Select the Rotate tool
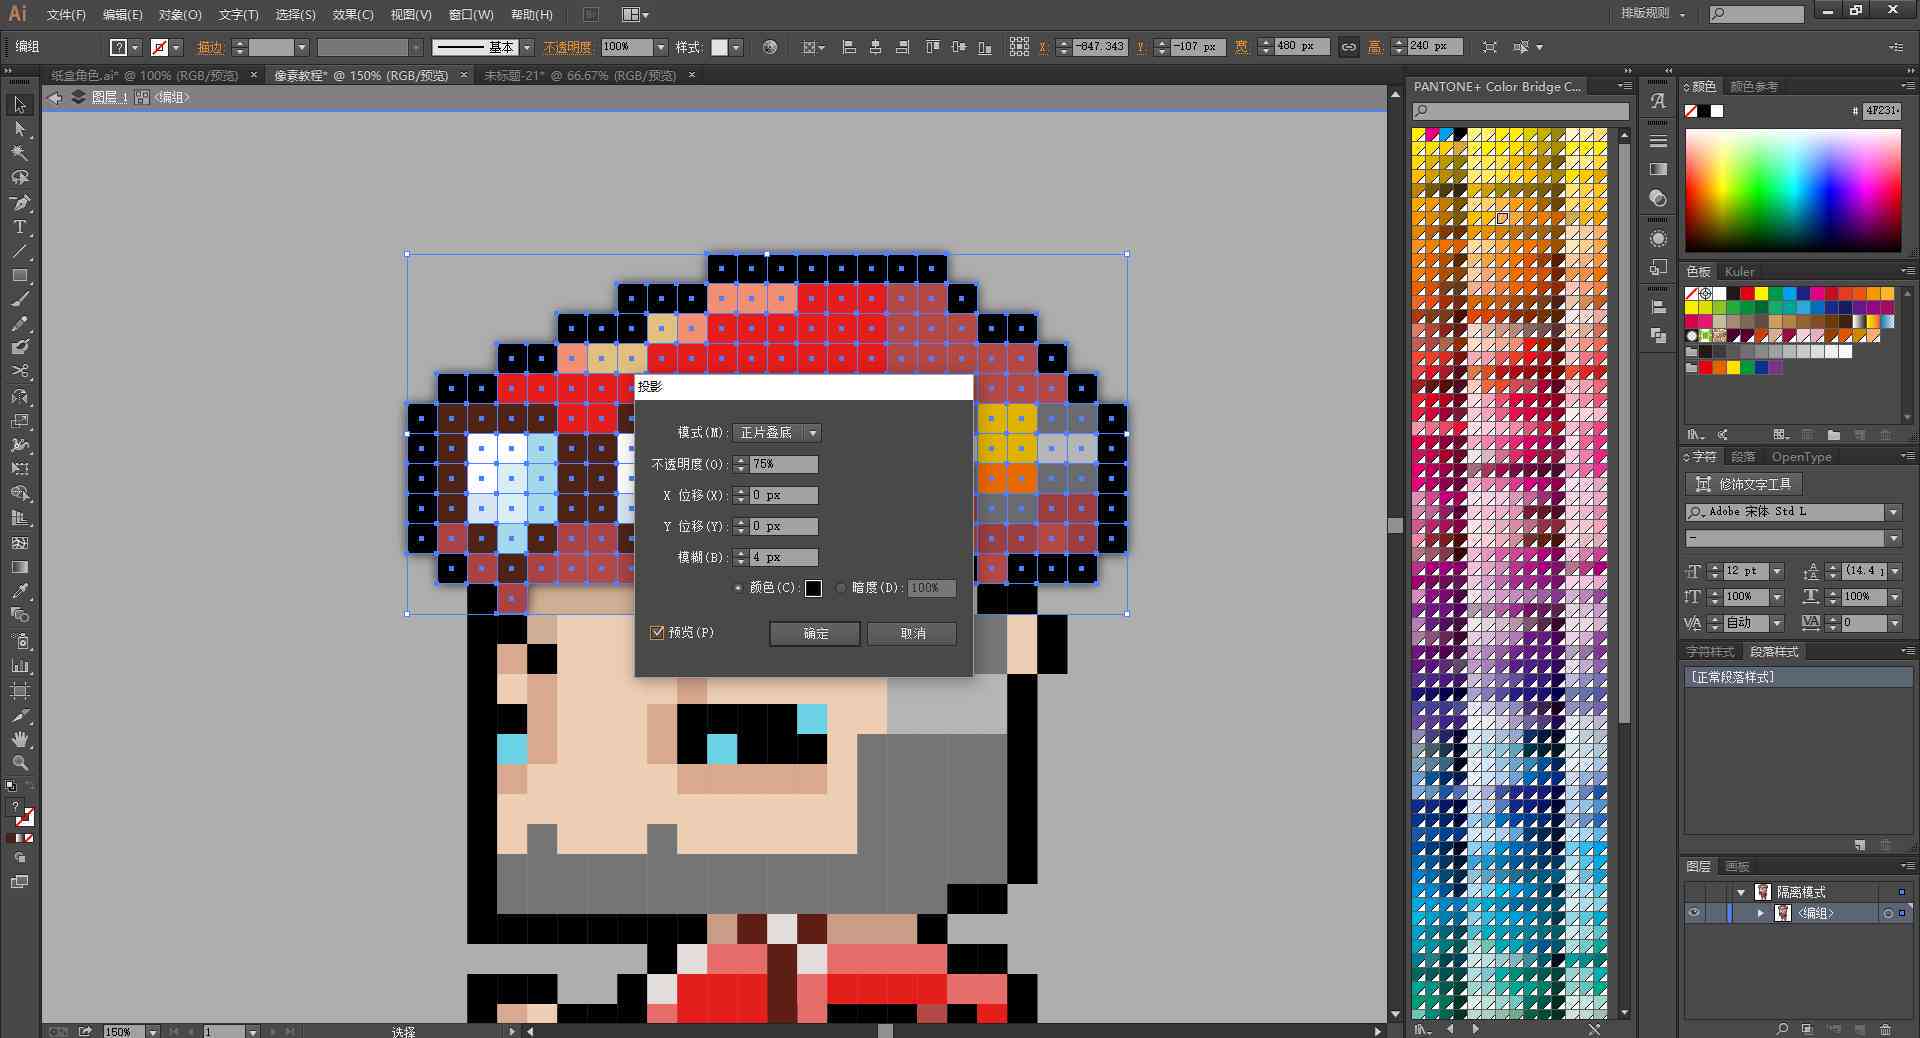The image size is (1920, 1038). click(x=20, y=396)
